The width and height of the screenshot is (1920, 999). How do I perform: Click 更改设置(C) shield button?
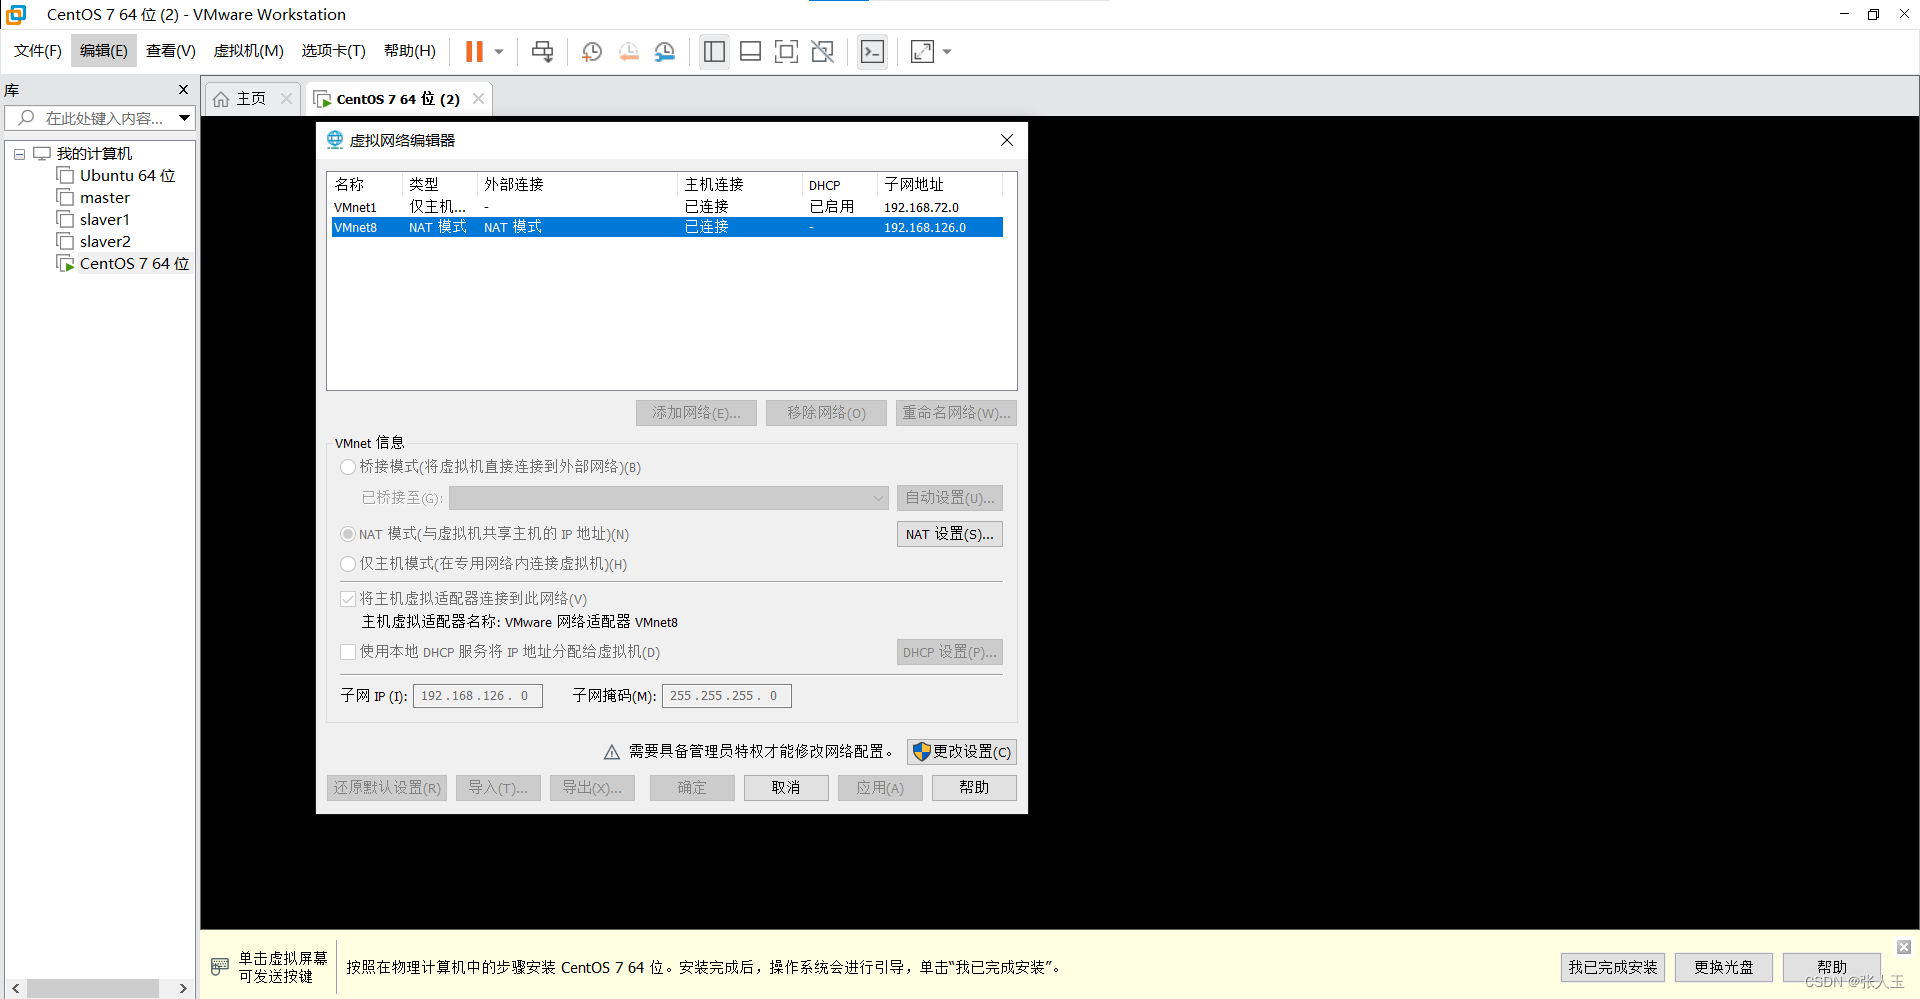(x=962, y=752)
